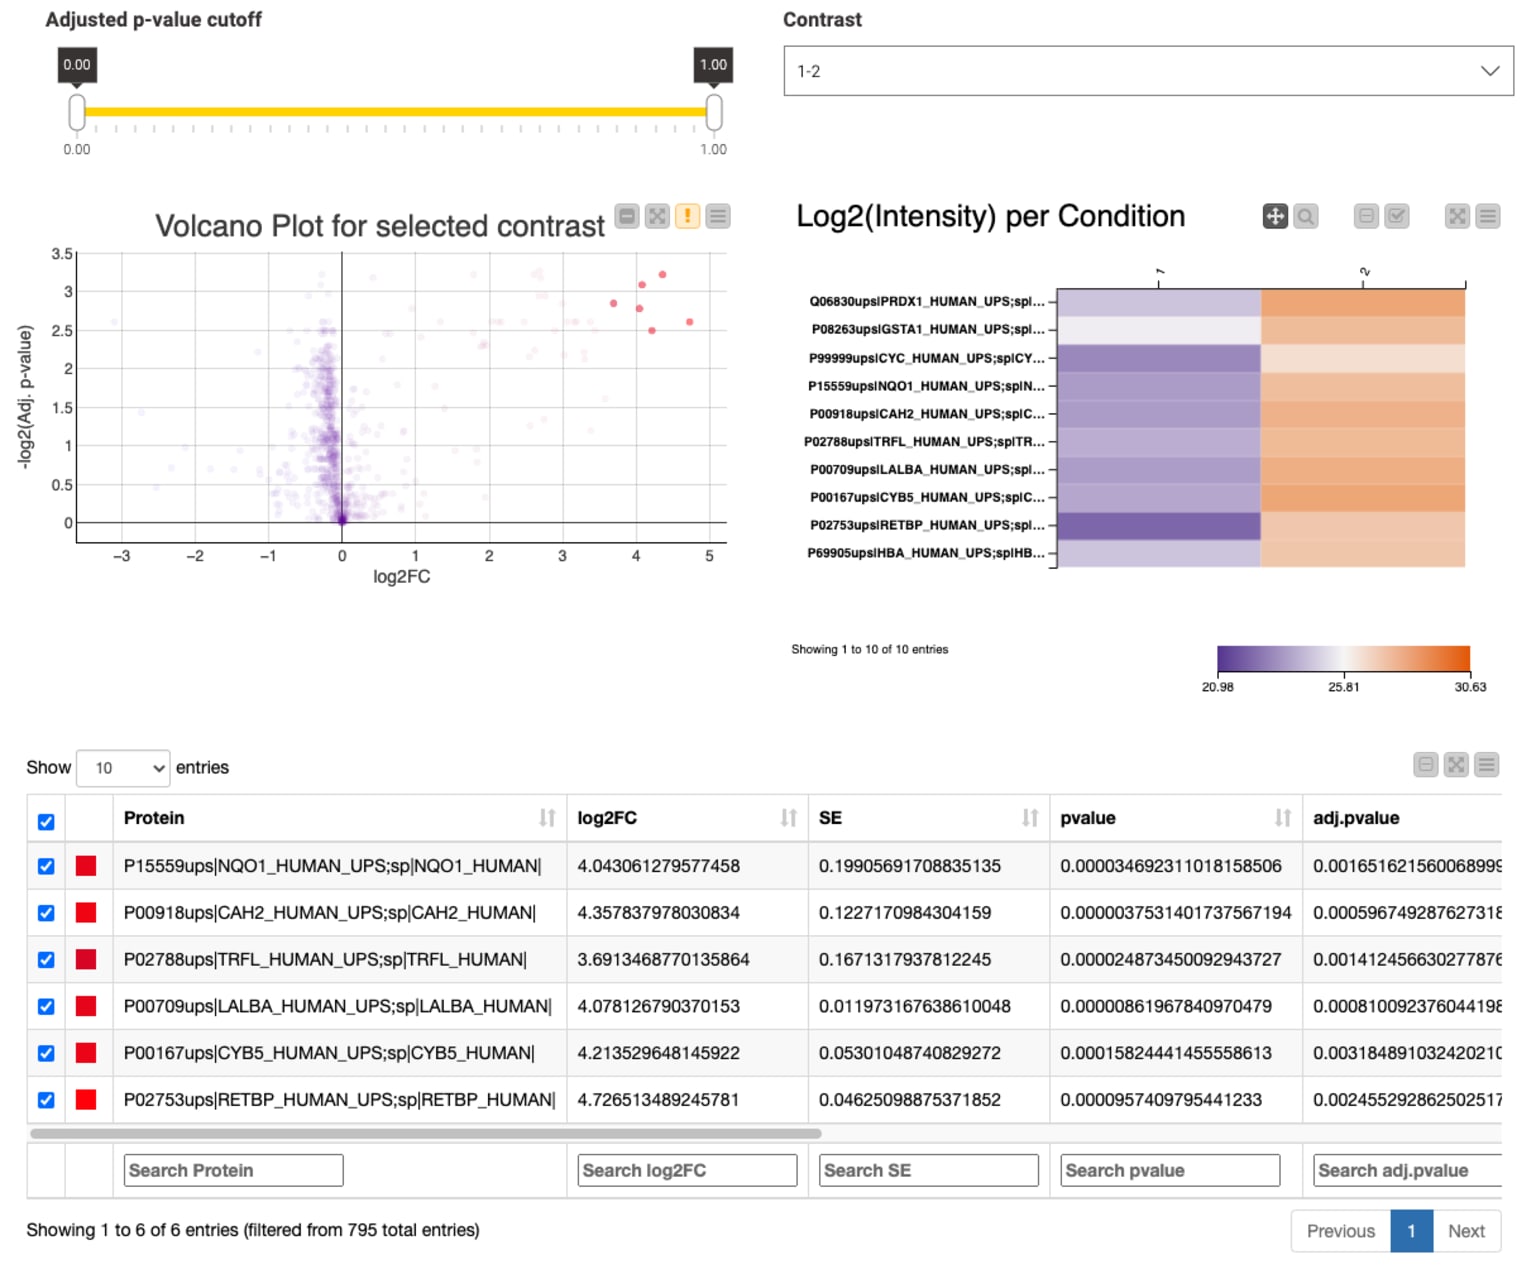
Task: Uncheck the NQO1_HUMAN row checkbox
Action: (x=46, y=866)
